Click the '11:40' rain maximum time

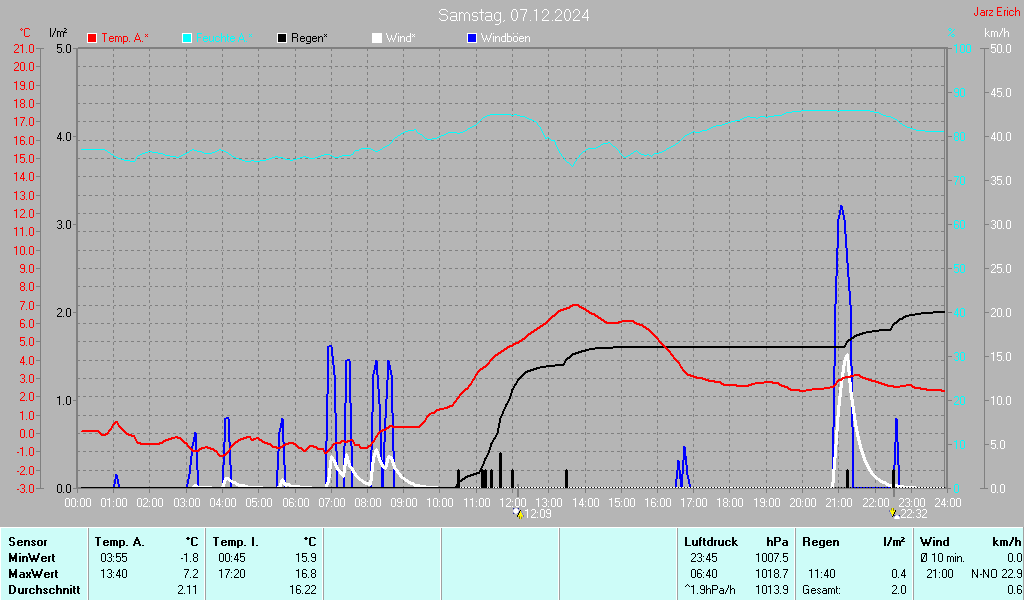(x=822, y=574)
